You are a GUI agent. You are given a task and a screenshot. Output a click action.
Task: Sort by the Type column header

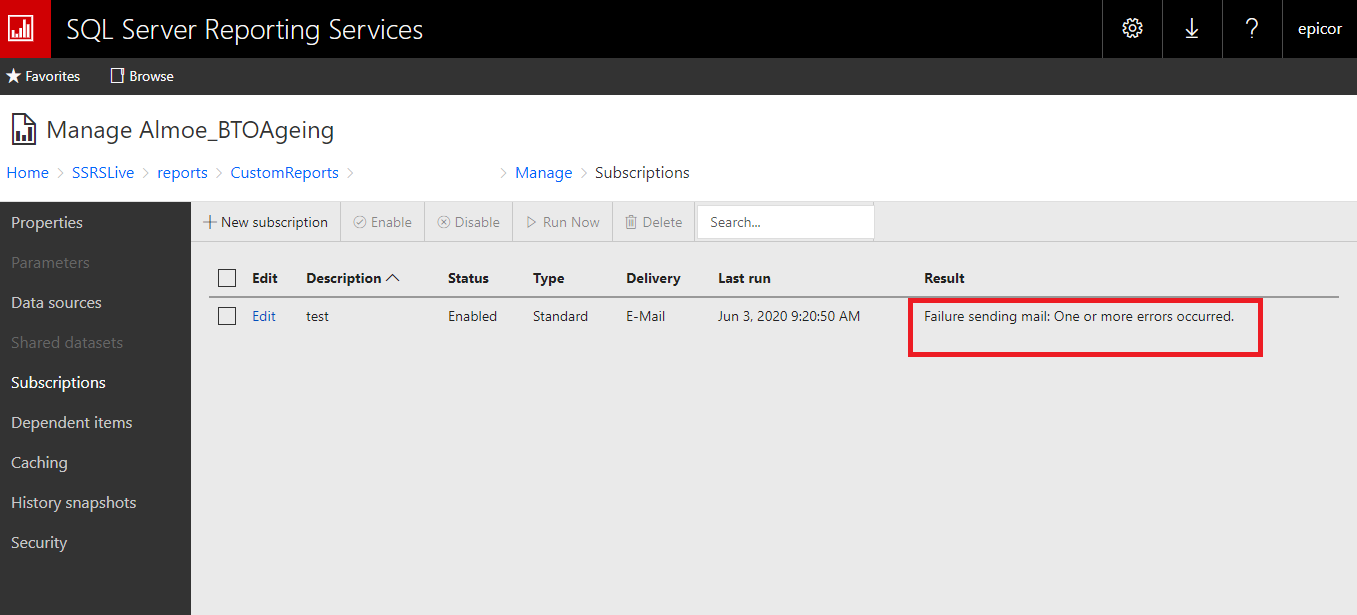click(x=548, y=278)
